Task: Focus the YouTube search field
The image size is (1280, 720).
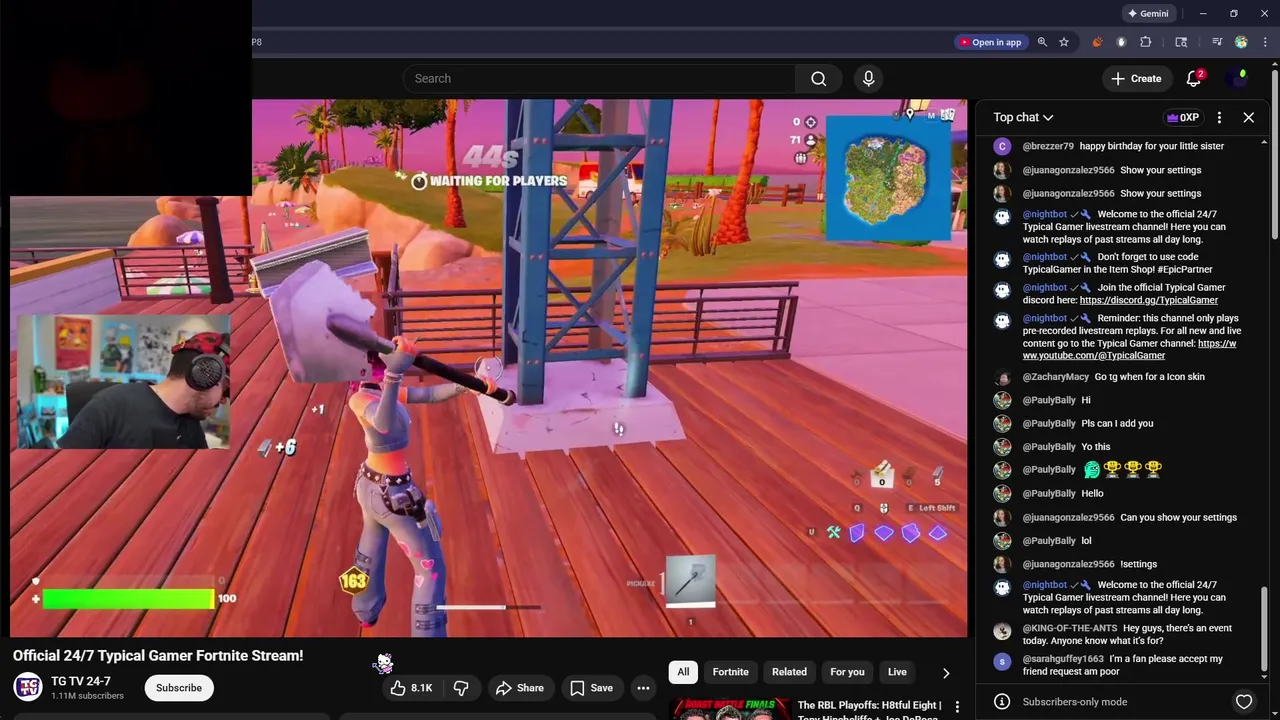Action: coord(599,78)
